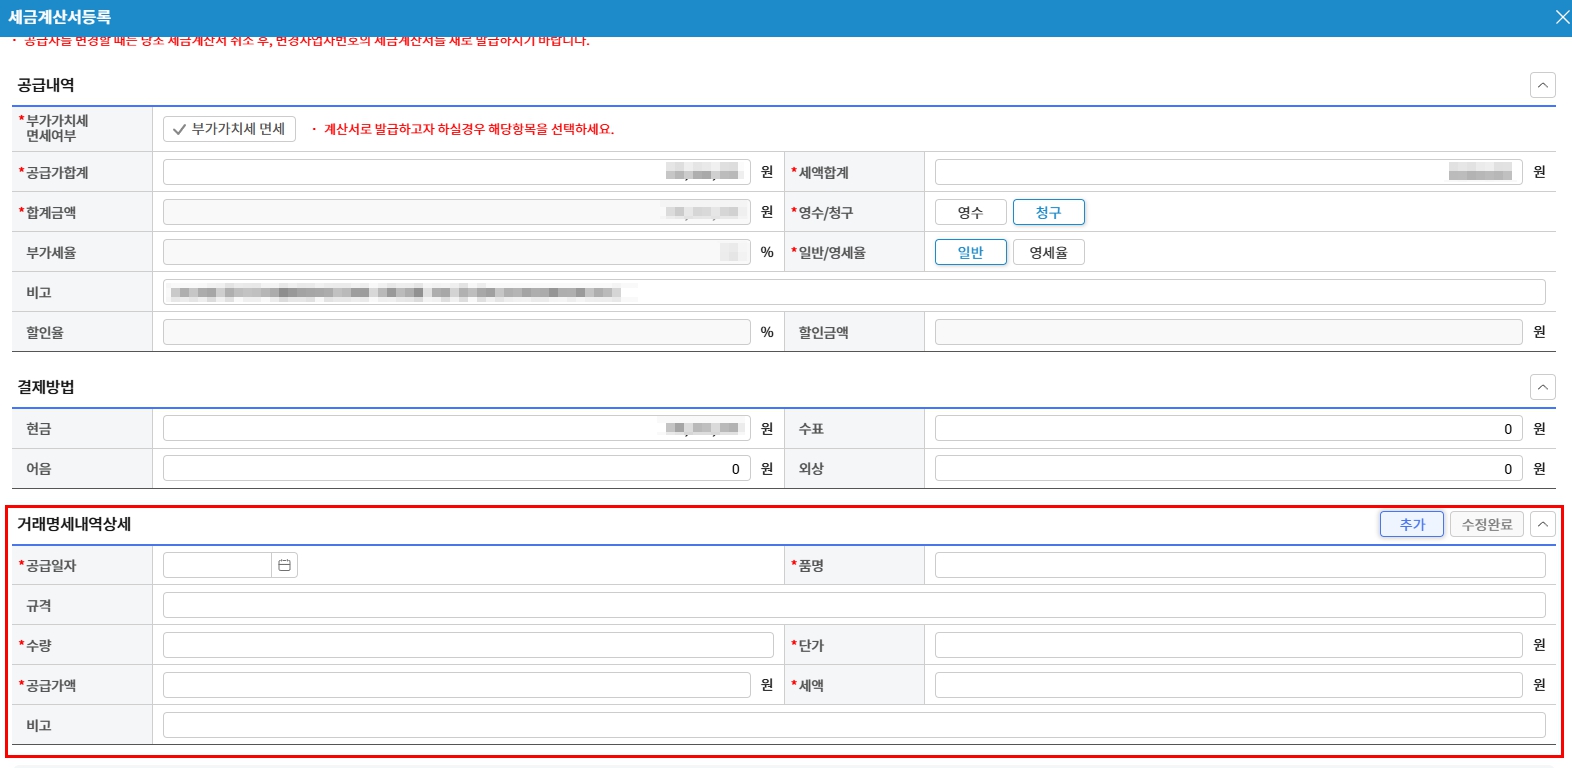This screenshot has height=768, width=1572.
Task: Click the 품명 input field
Action: 1240,565
